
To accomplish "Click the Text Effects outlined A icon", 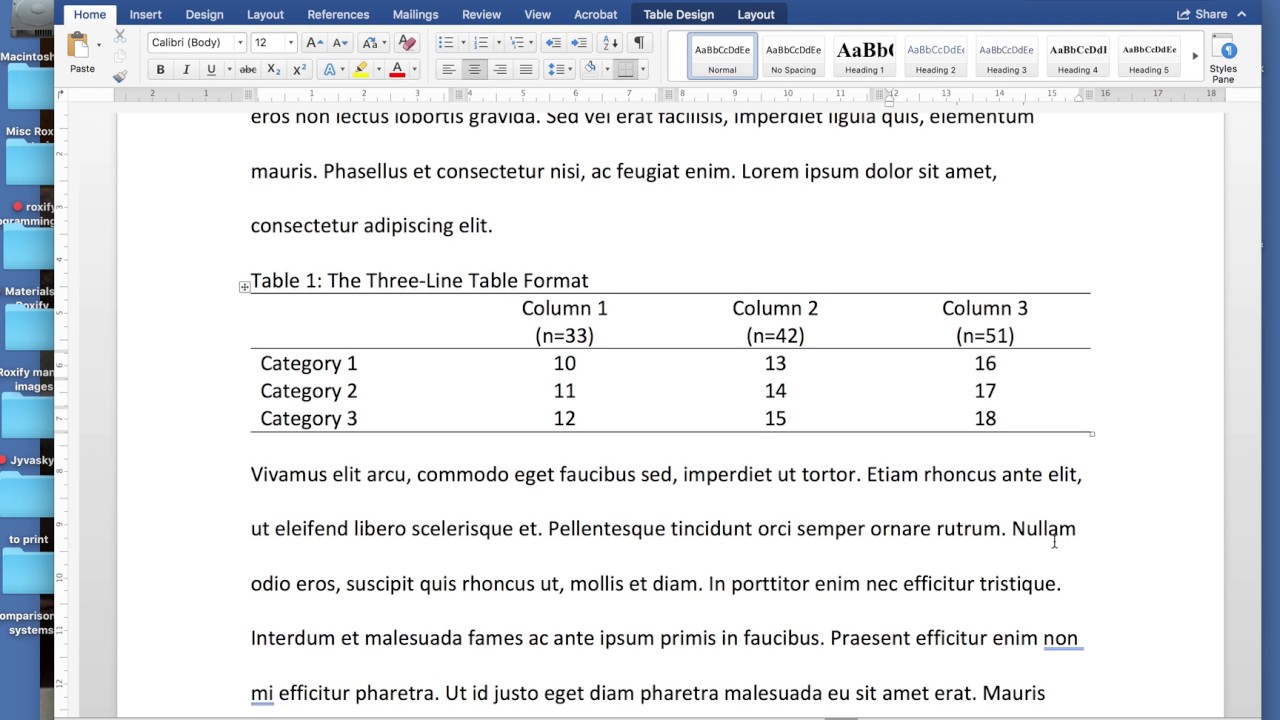I will click(329, 70).
